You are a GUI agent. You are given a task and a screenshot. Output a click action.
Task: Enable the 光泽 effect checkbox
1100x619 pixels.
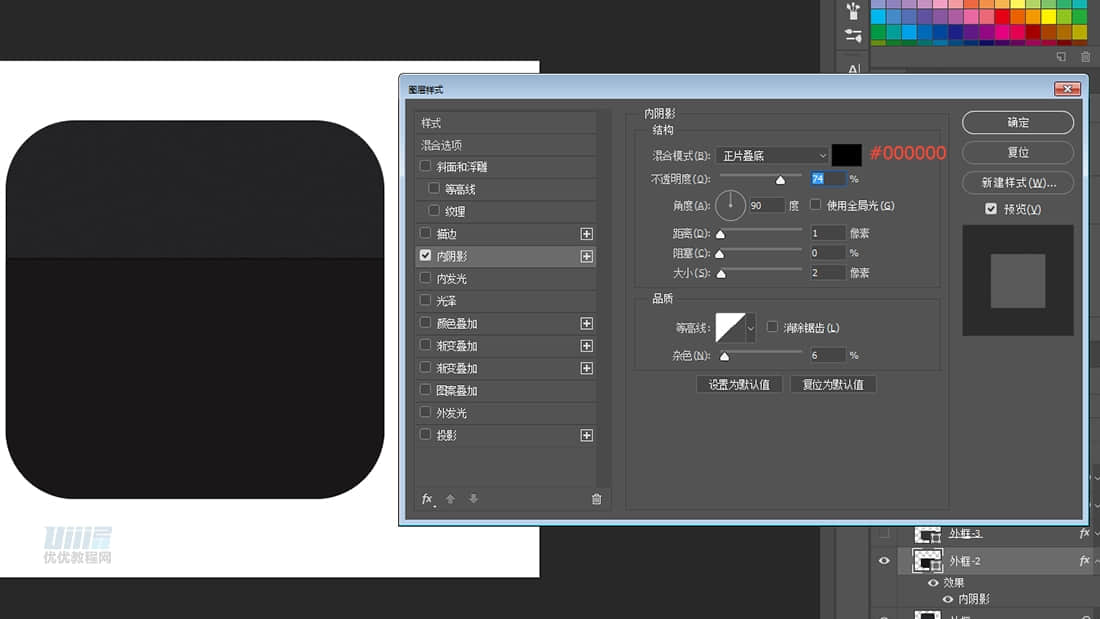point(425,300)
